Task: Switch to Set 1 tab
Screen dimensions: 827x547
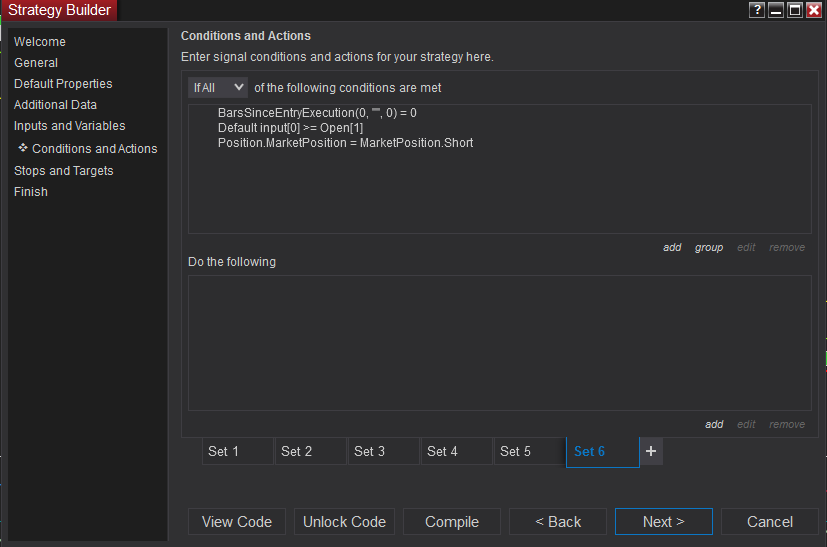Action: [238, 451]
